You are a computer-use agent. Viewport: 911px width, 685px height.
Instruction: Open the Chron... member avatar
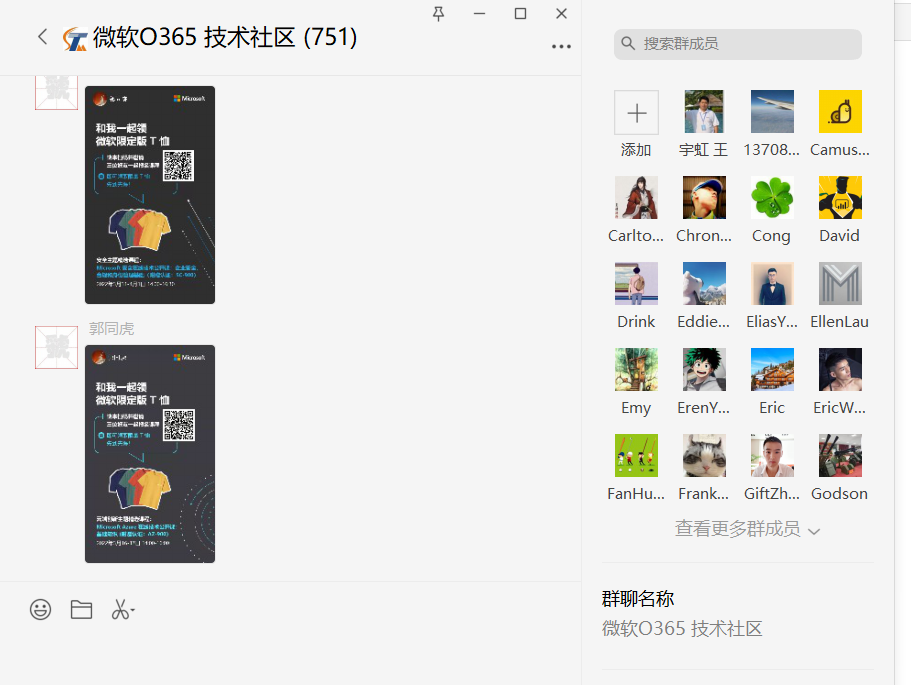pos(704,198)
